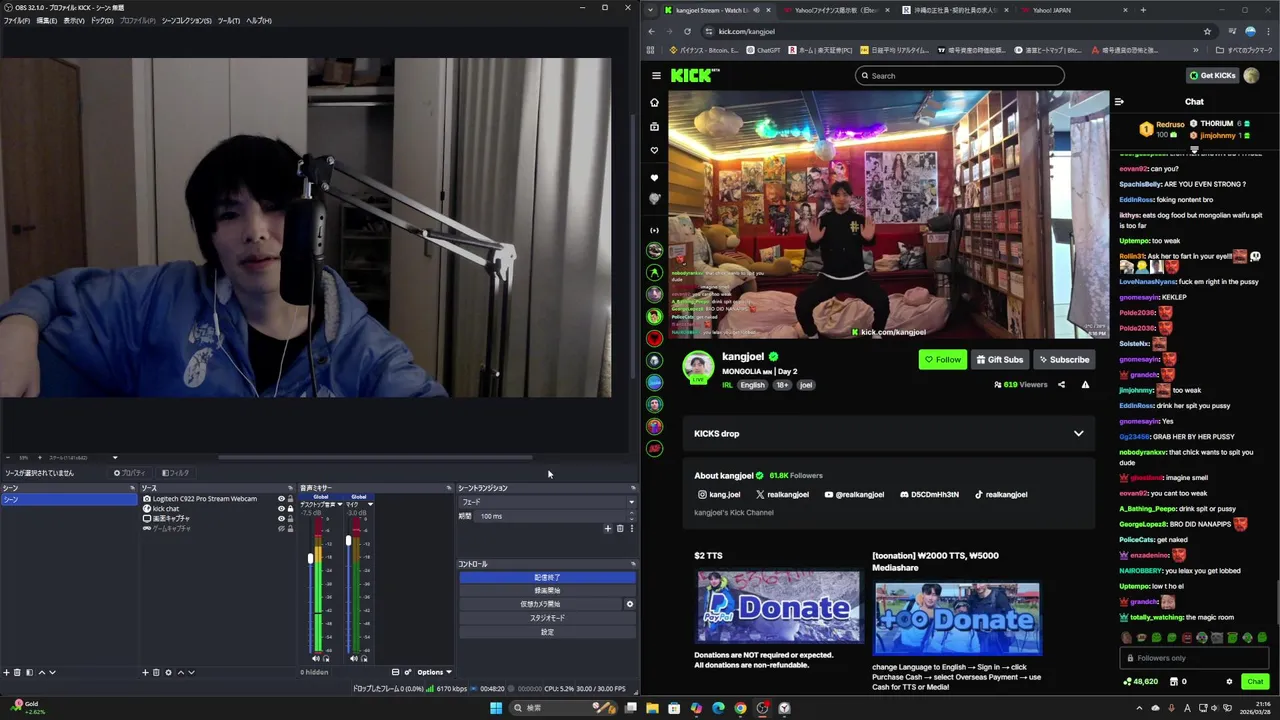Open OBS ヘルプ menu
The height and width of the screenshot is (720, 1280).
point(258,20)
